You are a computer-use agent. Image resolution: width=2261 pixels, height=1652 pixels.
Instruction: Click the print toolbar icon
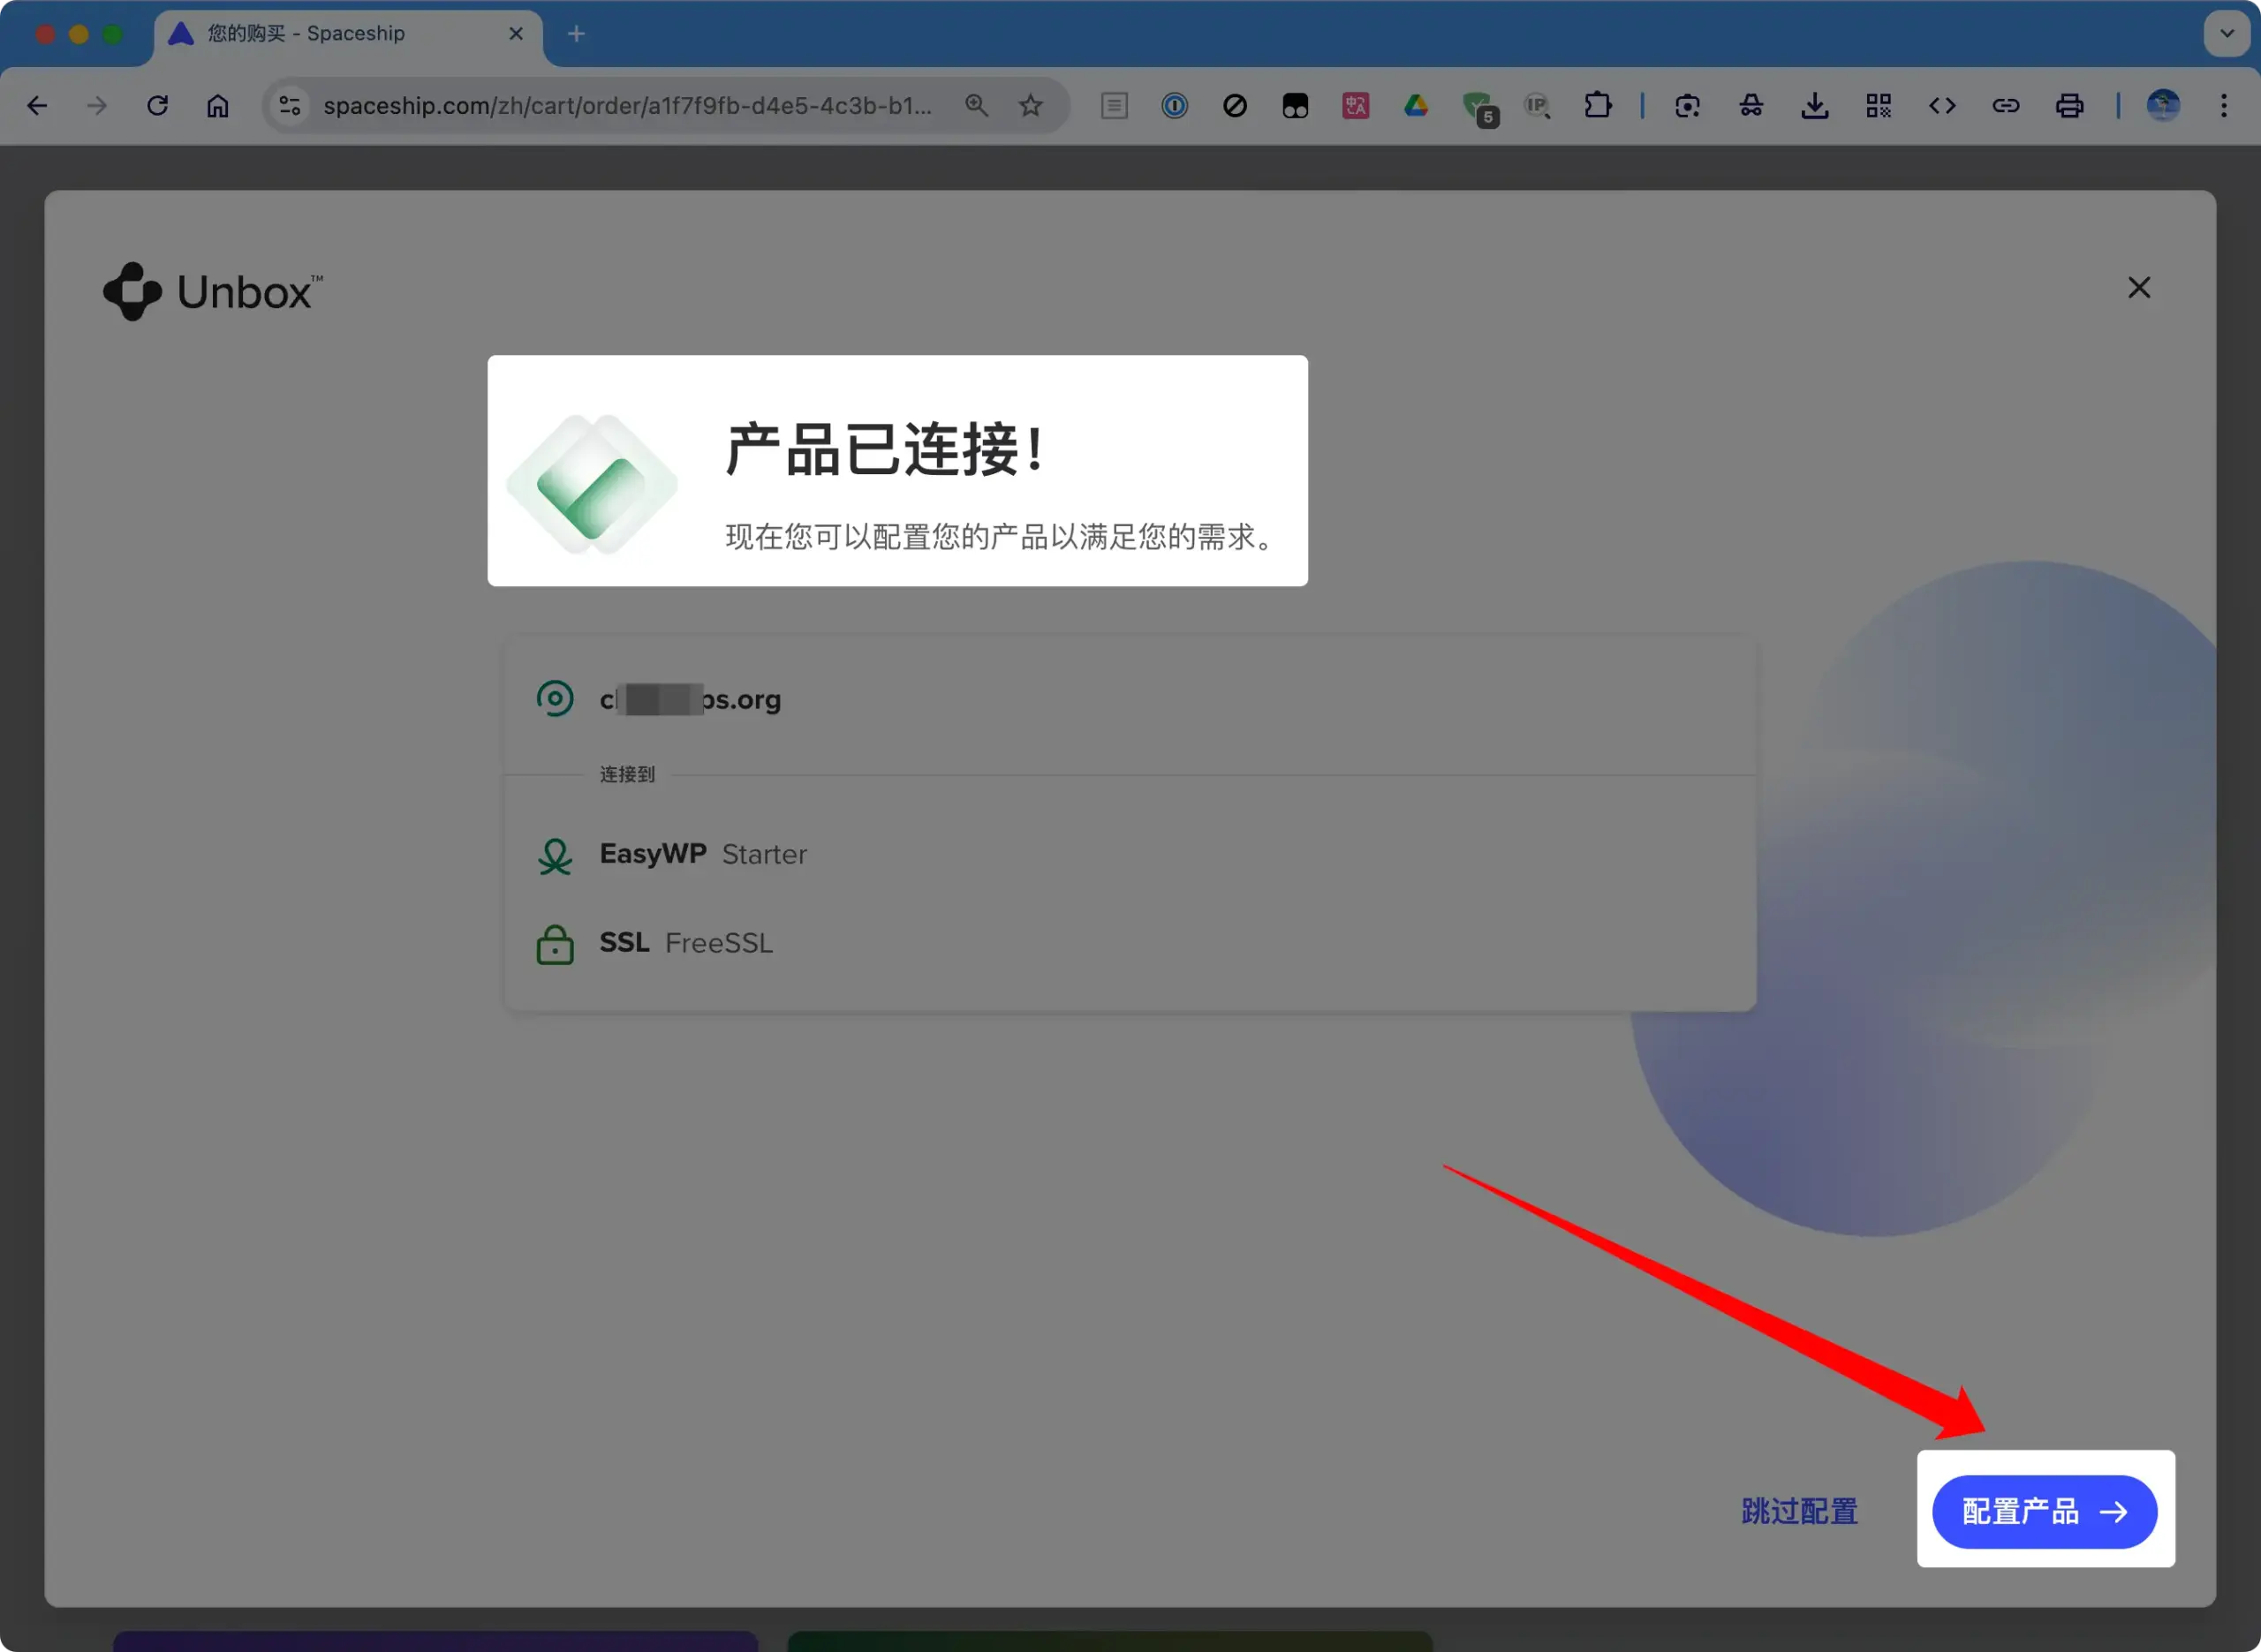click(x=2070, y=106)
